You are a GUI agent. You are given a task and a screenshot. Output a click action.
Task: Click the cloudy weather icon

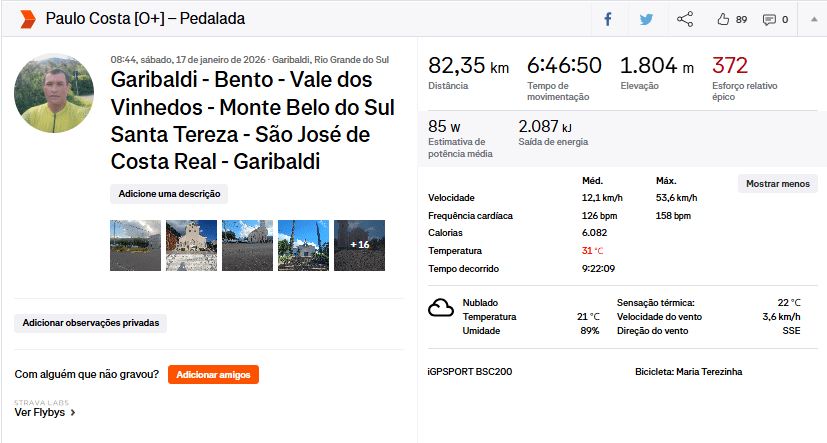(441, 308)
